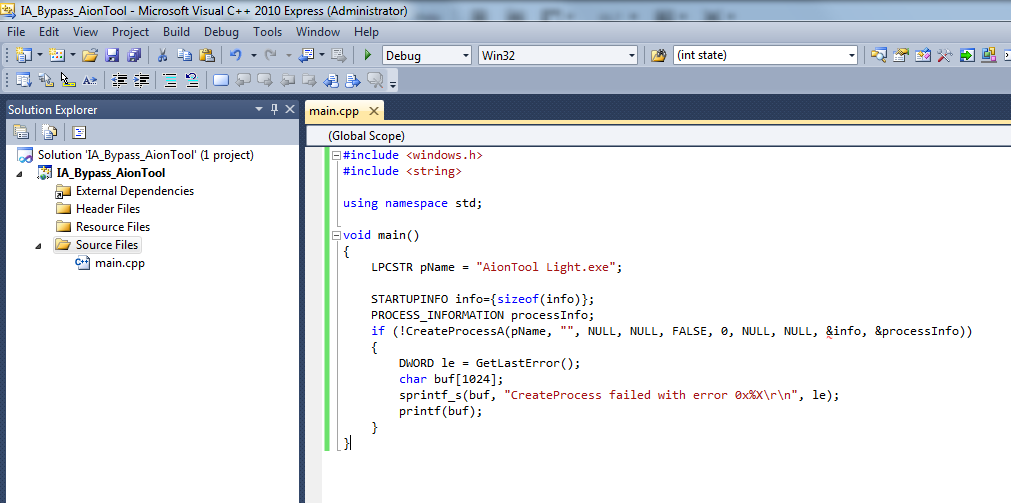Screen dimensions: 1011x503
Task: Click the Show All Files icon in Solution Explorer
Action: click(x=50, y=132)
